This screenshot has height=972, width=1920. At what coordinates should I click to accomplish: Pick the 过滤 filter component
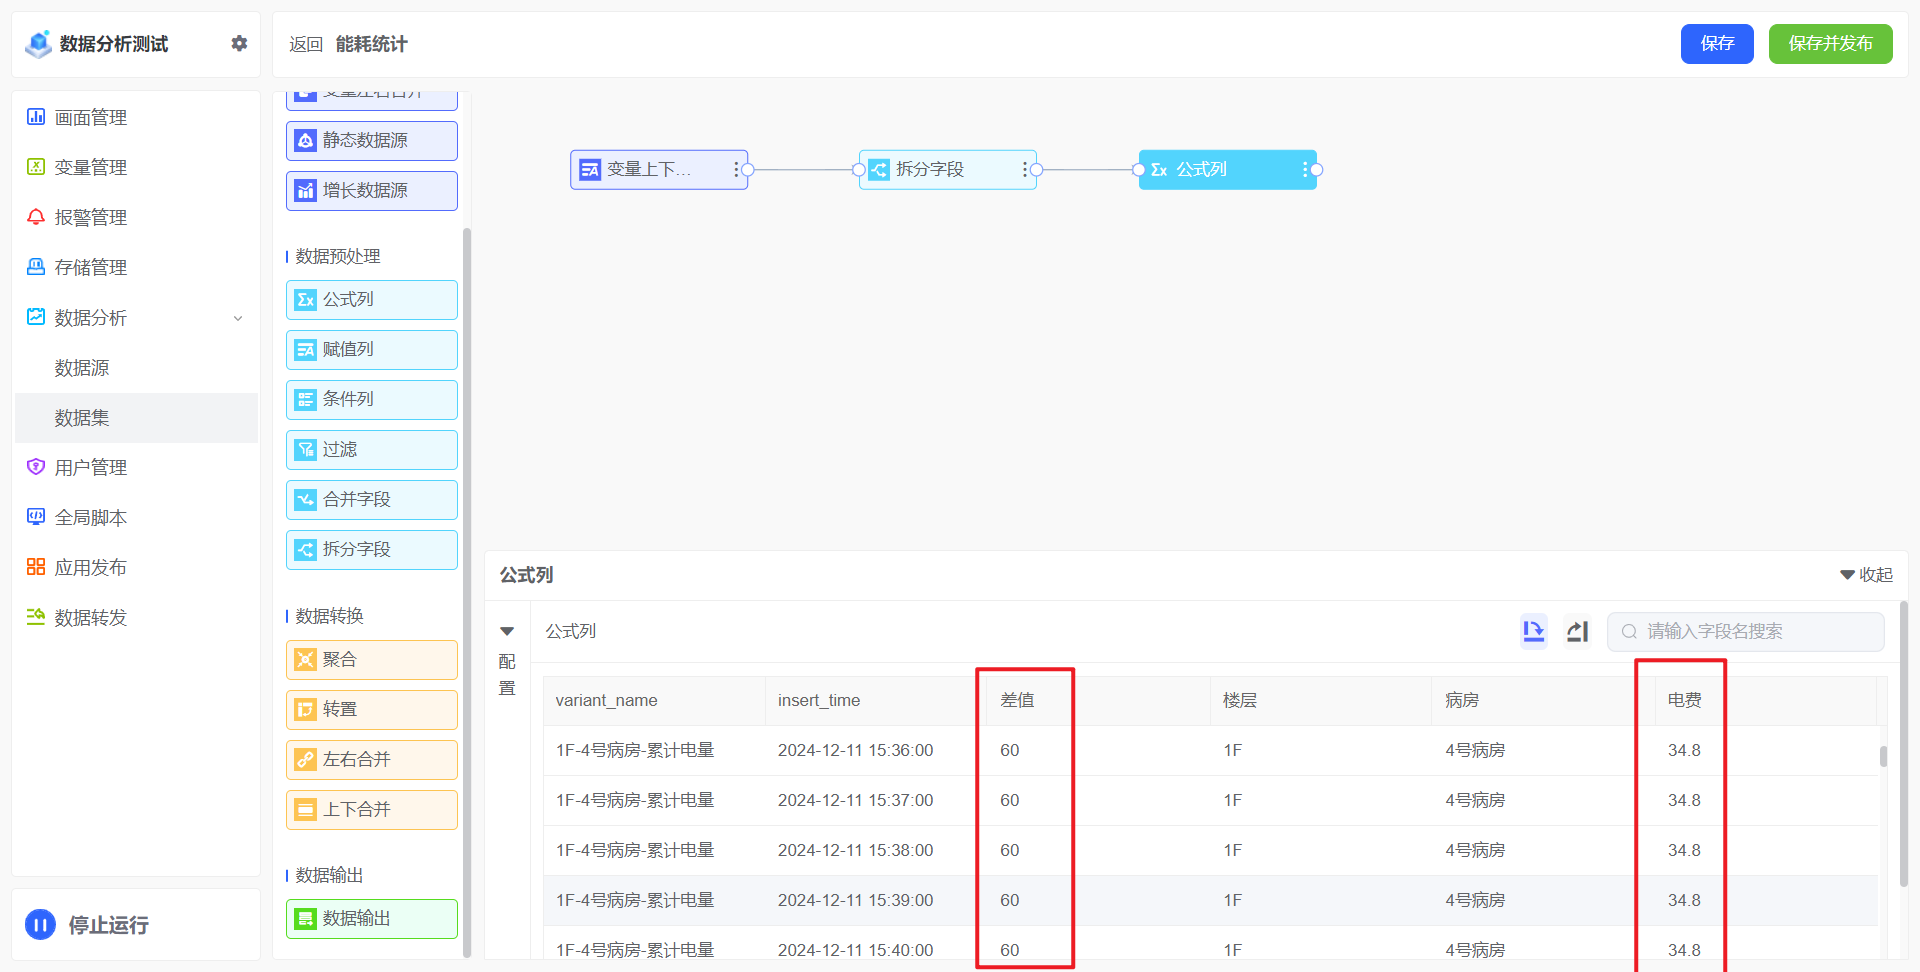(371, 450)
